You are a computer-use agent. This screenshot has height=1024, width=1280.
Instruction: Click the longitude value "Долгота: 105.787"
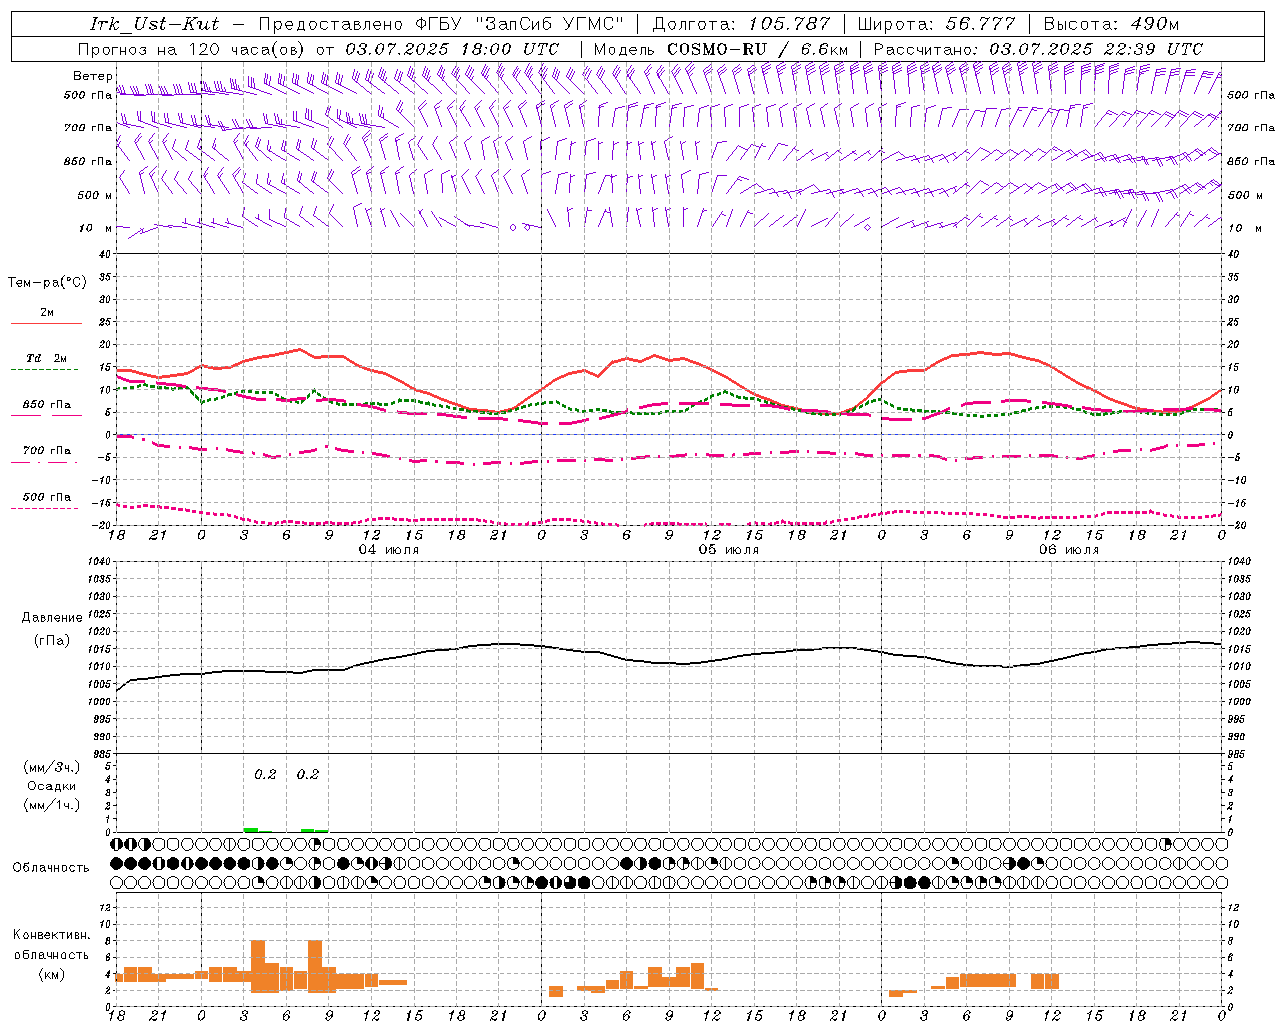741,24
